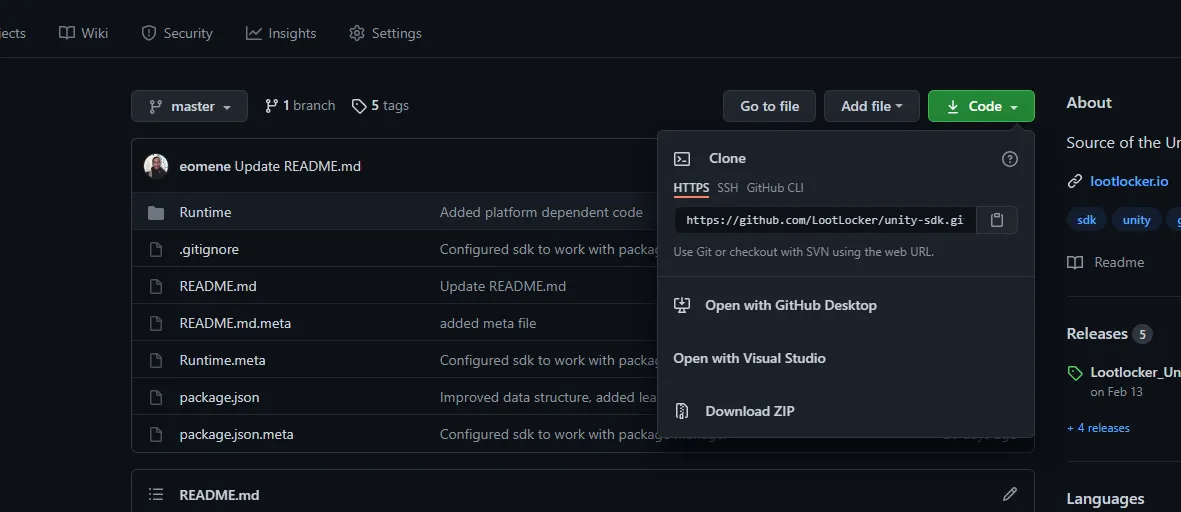Image resolution: width=1181 pixels, height=512 pixels.
Task: Click the tag icon next to 5 tags
Action: tap(359, 106)
